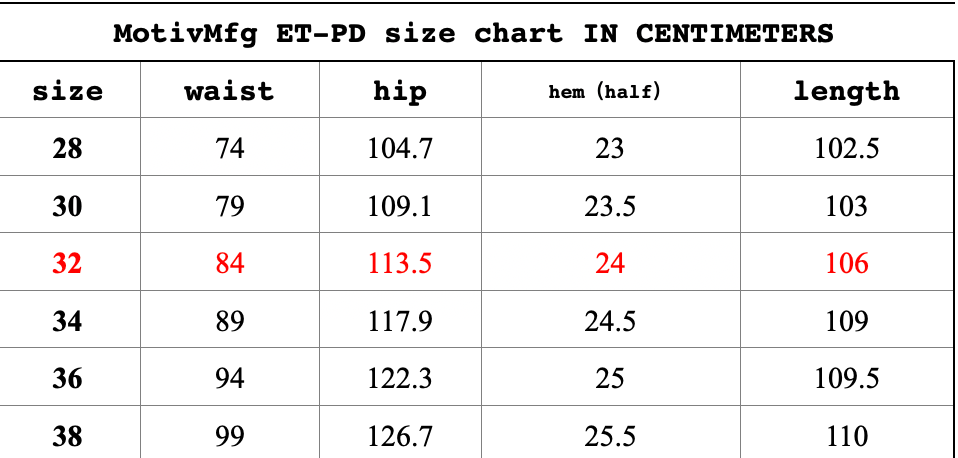This screenshot has height=458, width=958.
Task: Select the hem value 24.5
Action: [609, 322]
